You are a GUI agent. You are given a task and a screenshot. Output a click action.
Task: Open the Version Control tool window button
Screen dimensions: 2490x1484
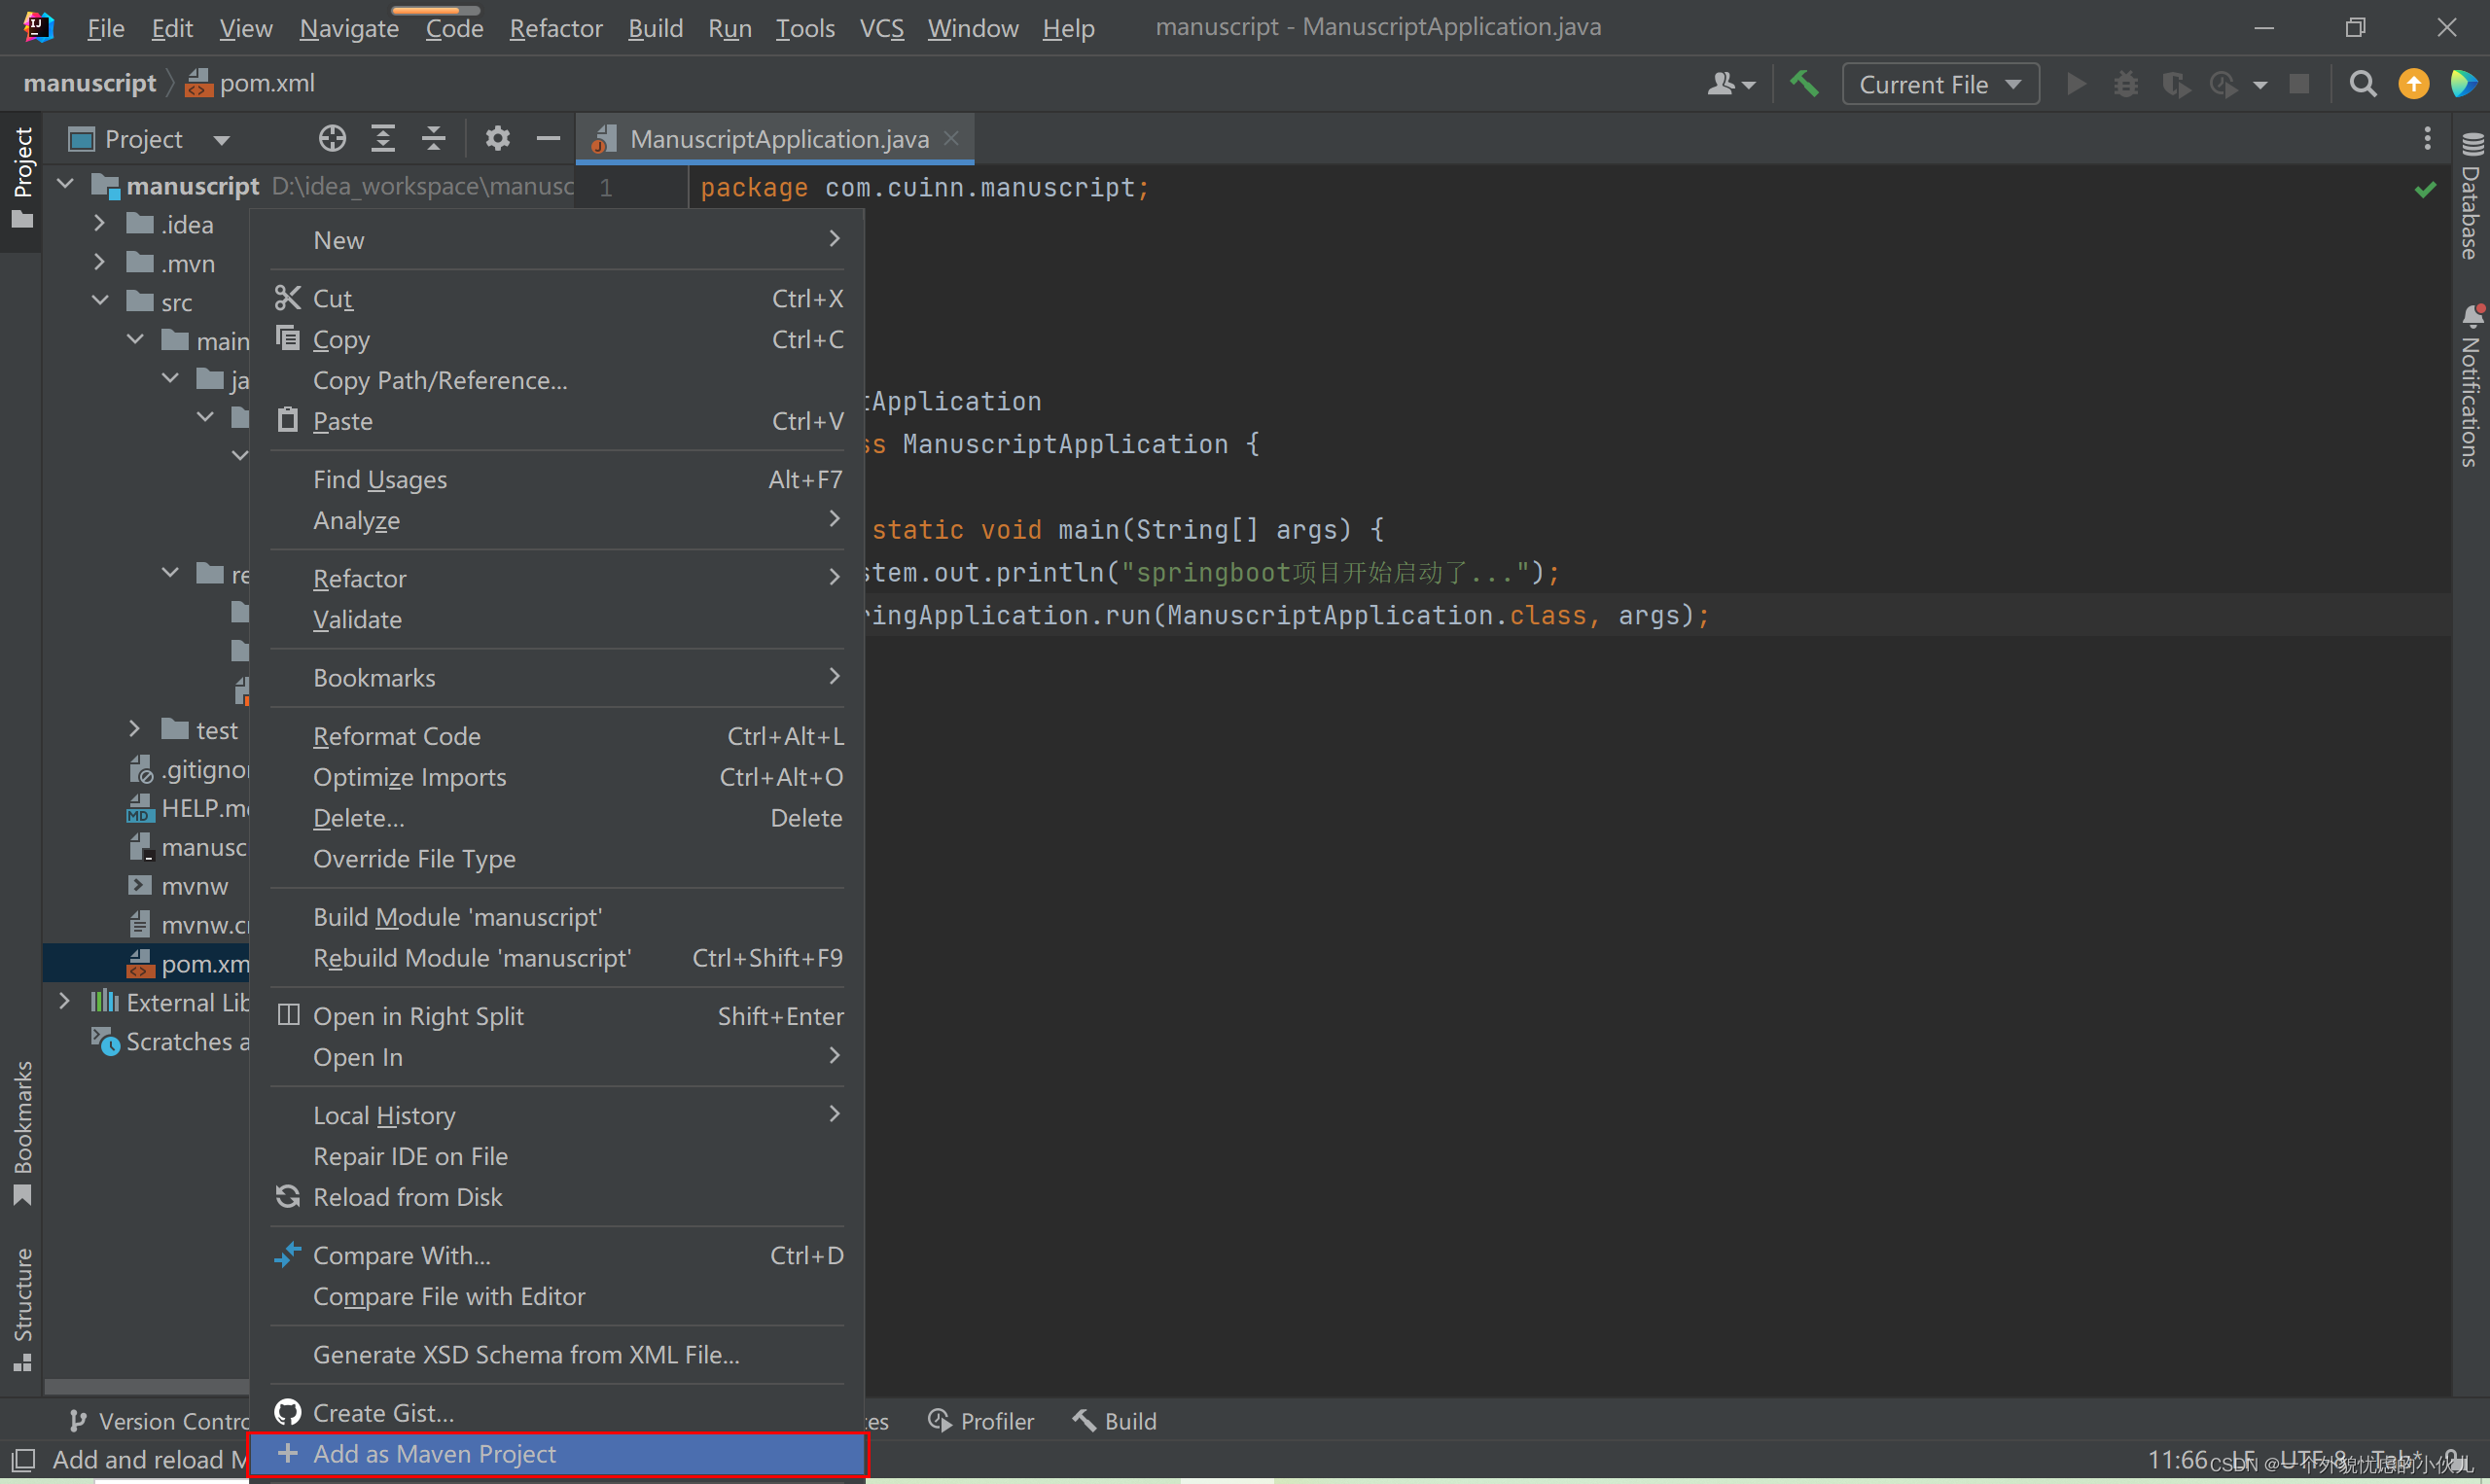160,1421
